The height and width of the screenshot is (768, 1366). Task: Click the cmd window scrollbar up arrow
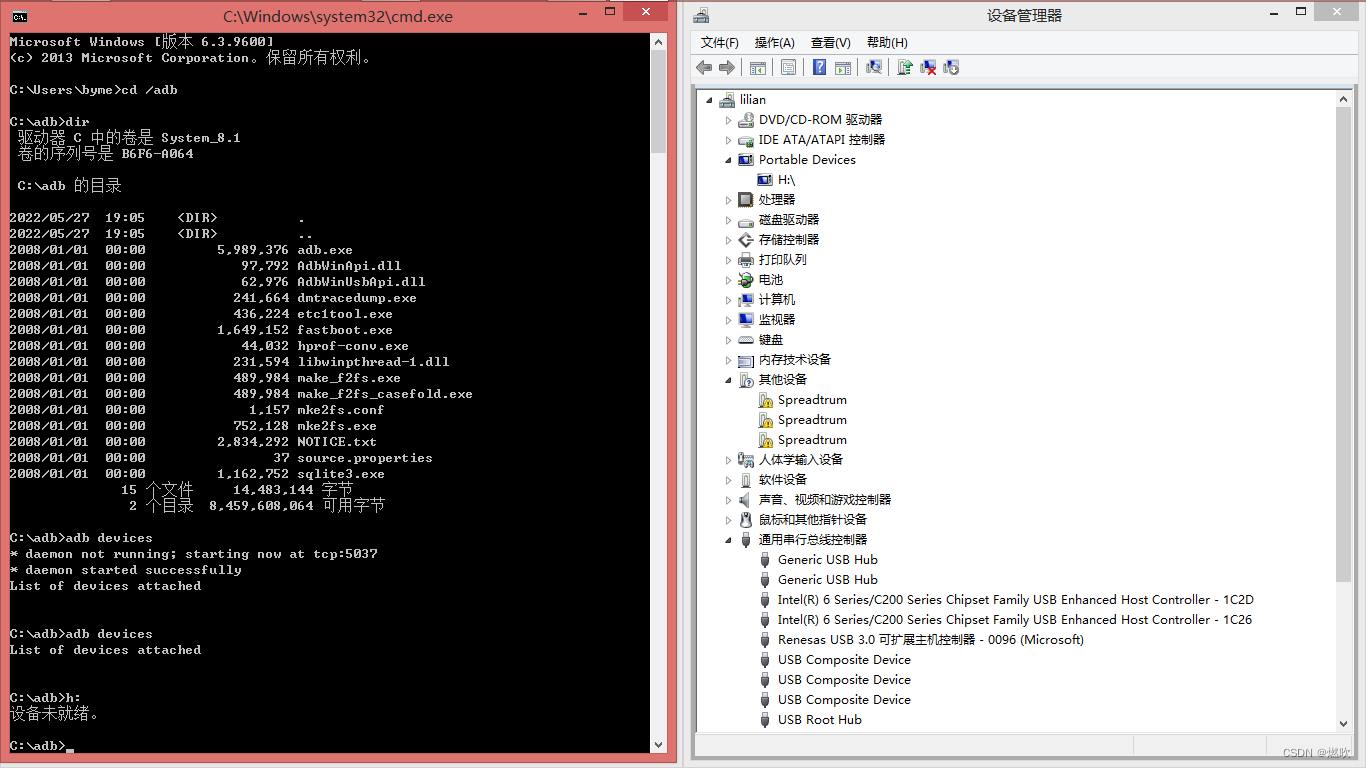coord(658,42)
